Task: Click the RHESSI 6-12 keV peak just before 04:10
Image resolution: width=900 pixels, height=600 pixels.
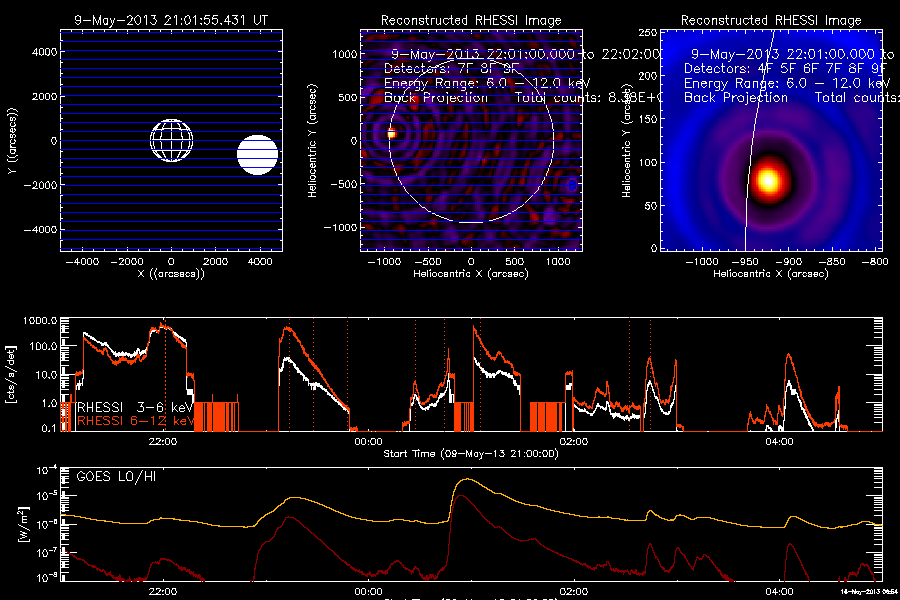Action: tap(790, 356)
